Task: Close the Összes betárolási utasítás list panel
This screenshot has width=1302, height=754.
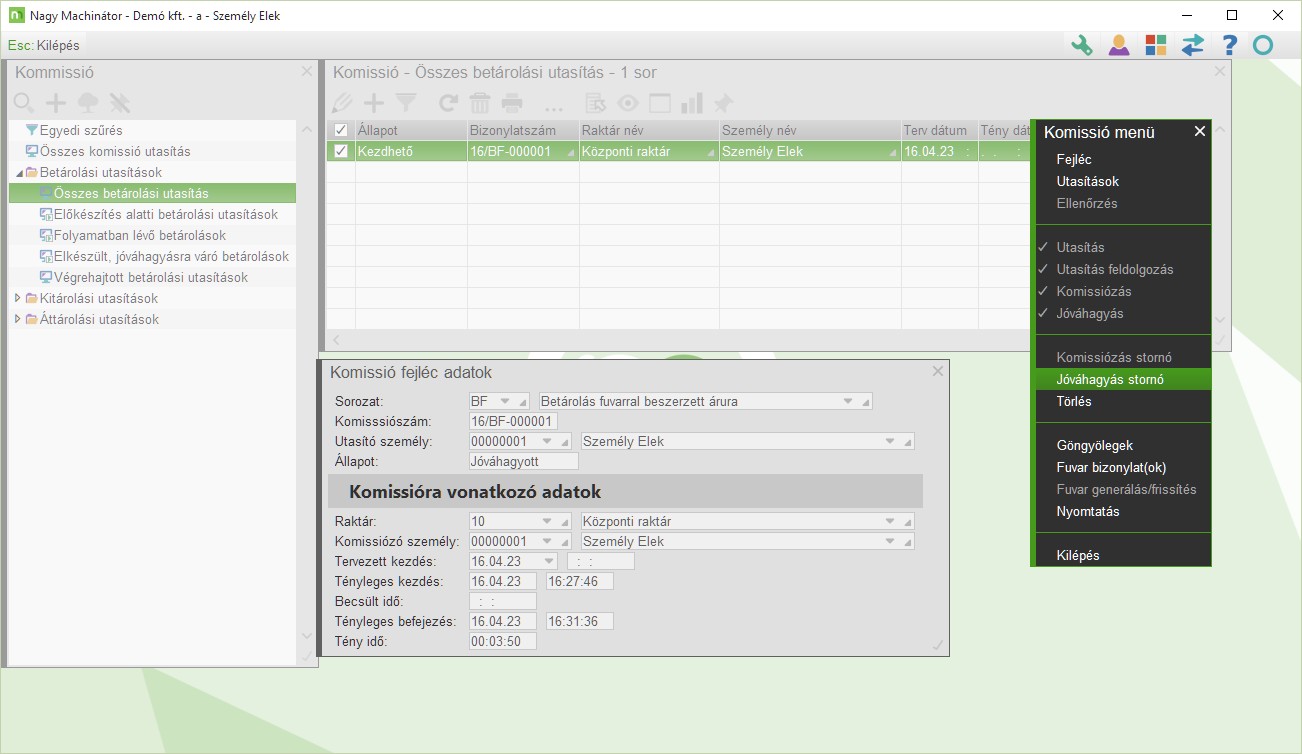Action: click(1219, 71)
